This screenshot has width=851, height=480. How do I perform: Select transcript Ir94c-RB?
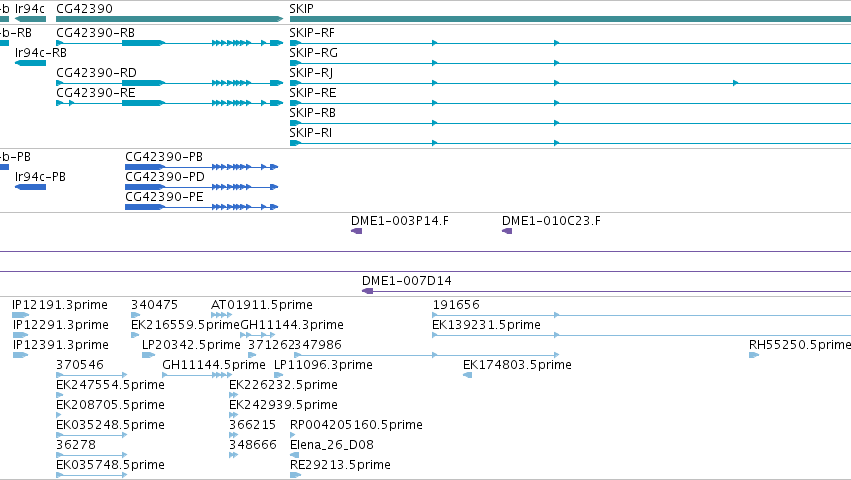[30, 63]
